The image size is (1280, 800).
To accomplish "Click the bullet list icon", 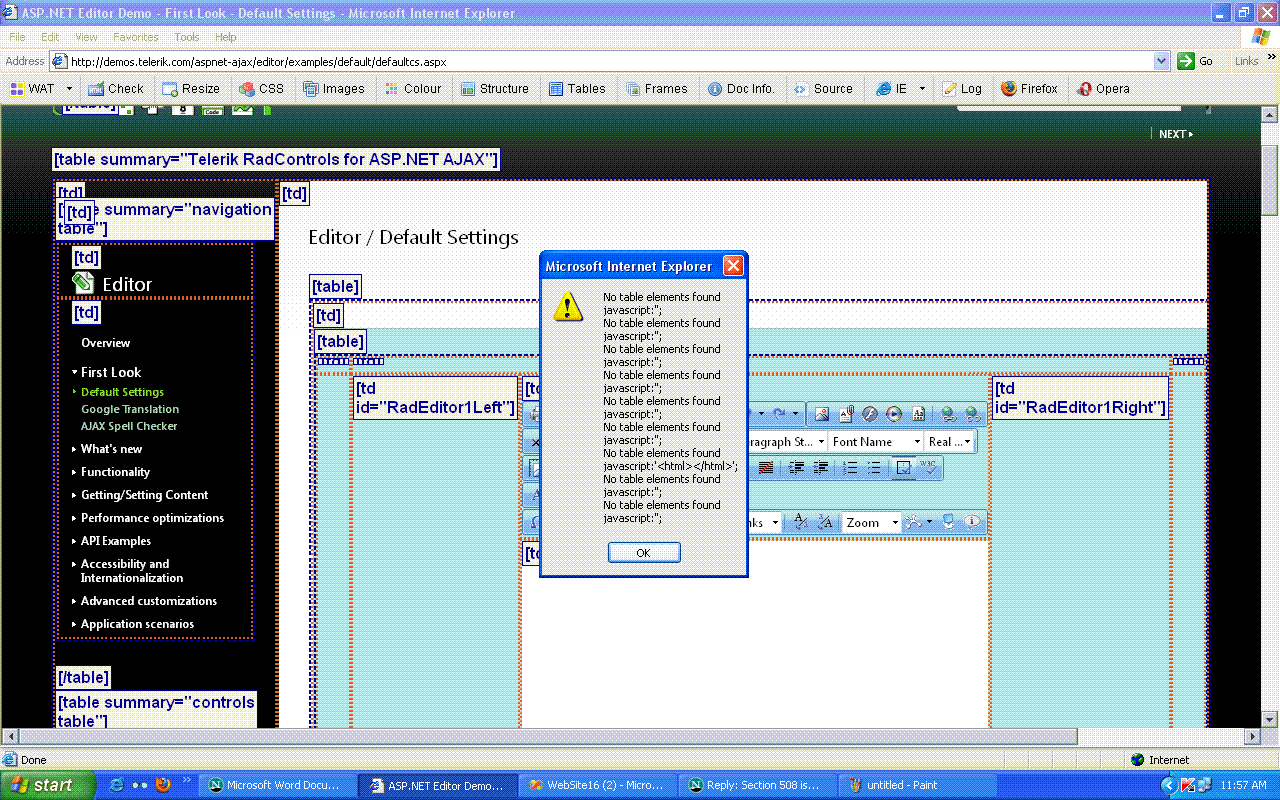I will (874, 468).
